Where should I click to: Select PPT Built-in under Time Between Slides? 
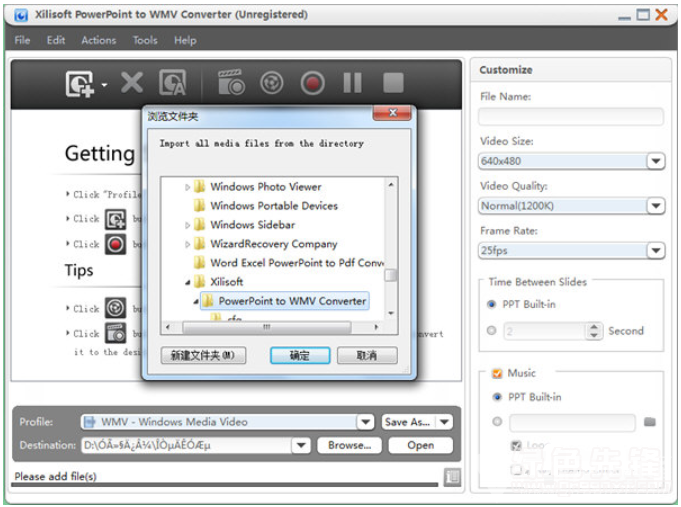tap(492, 305)
